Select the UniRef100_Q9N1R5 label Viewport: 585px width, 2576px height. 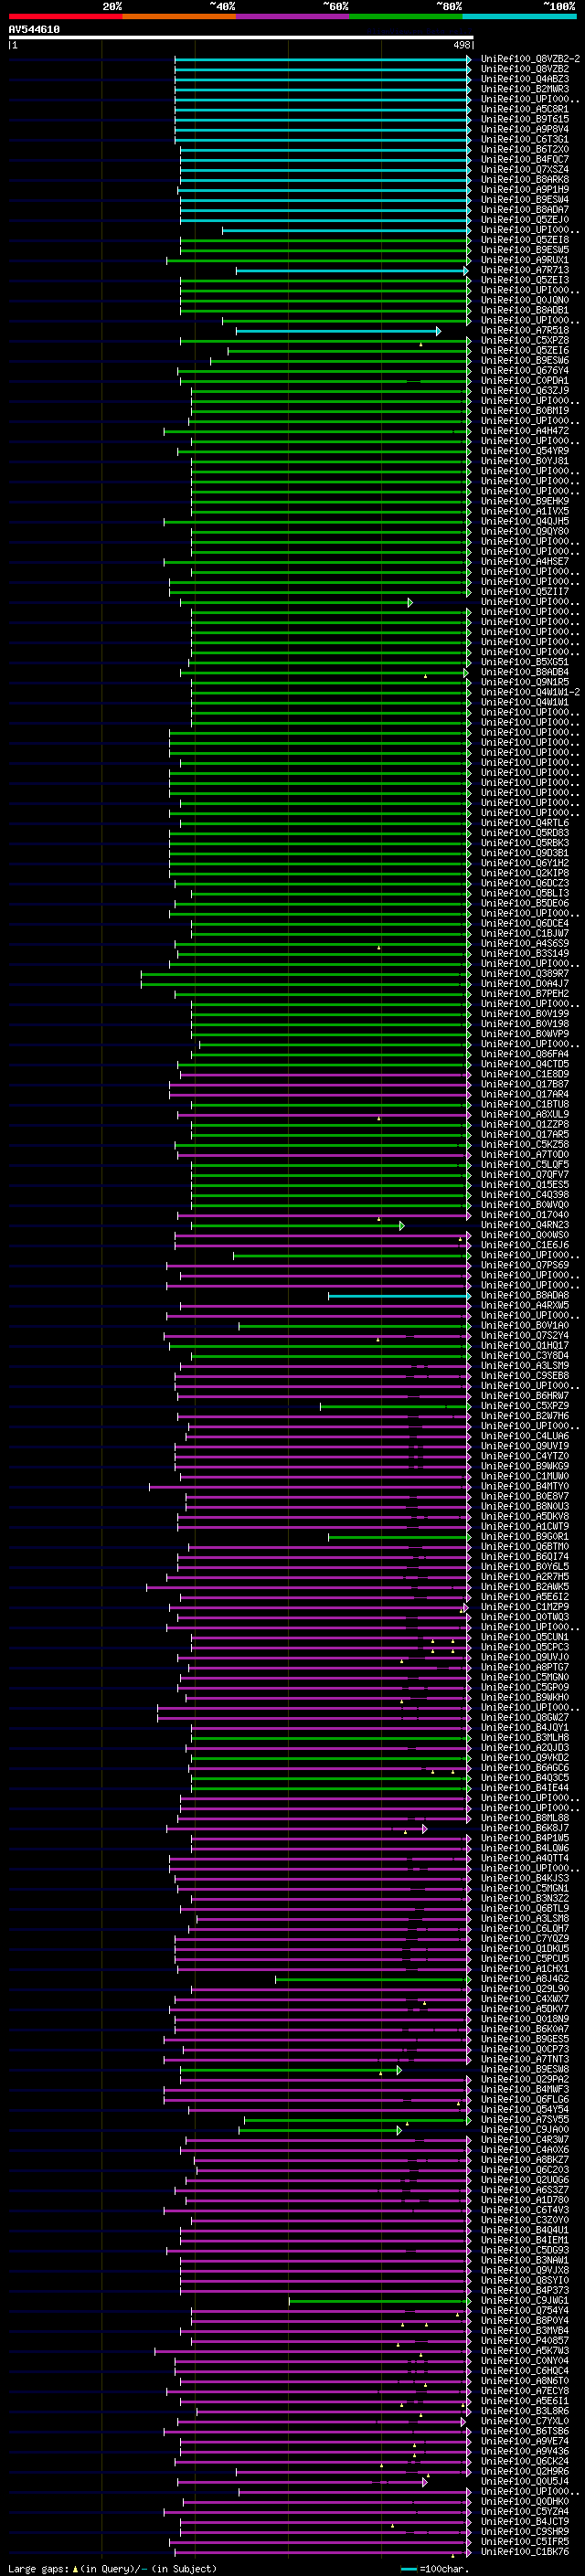pyautogui.click(x=525, y=682)
